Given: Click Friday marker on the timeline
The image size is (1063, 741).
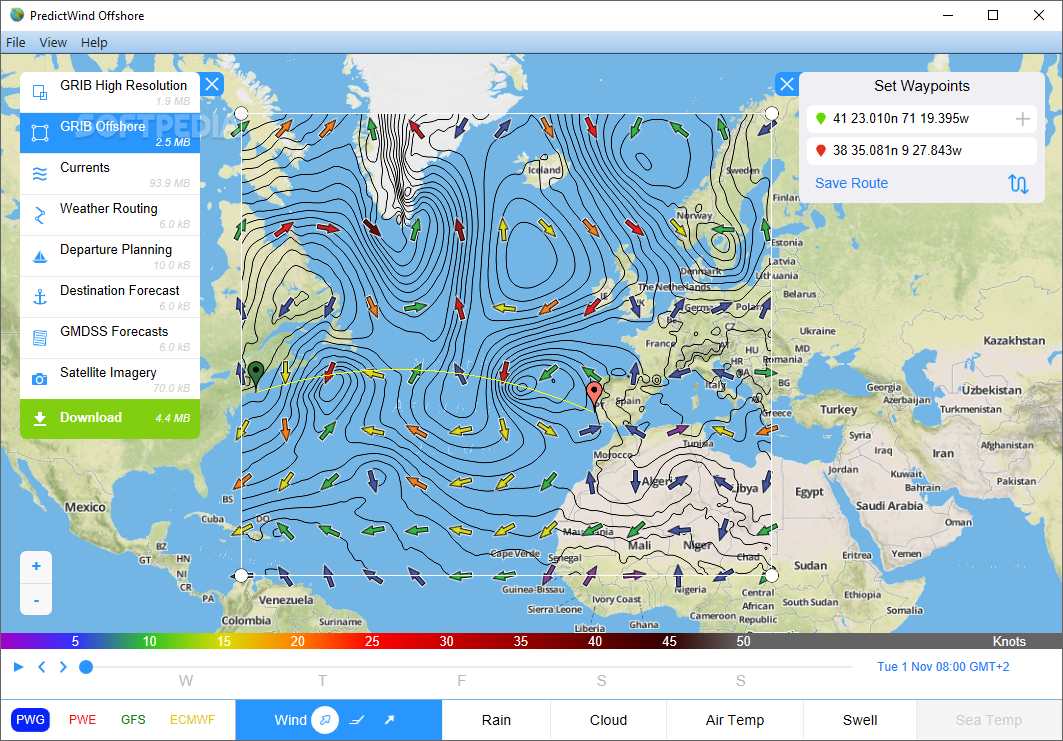Looking at the screenshot, I should (461, 681).
